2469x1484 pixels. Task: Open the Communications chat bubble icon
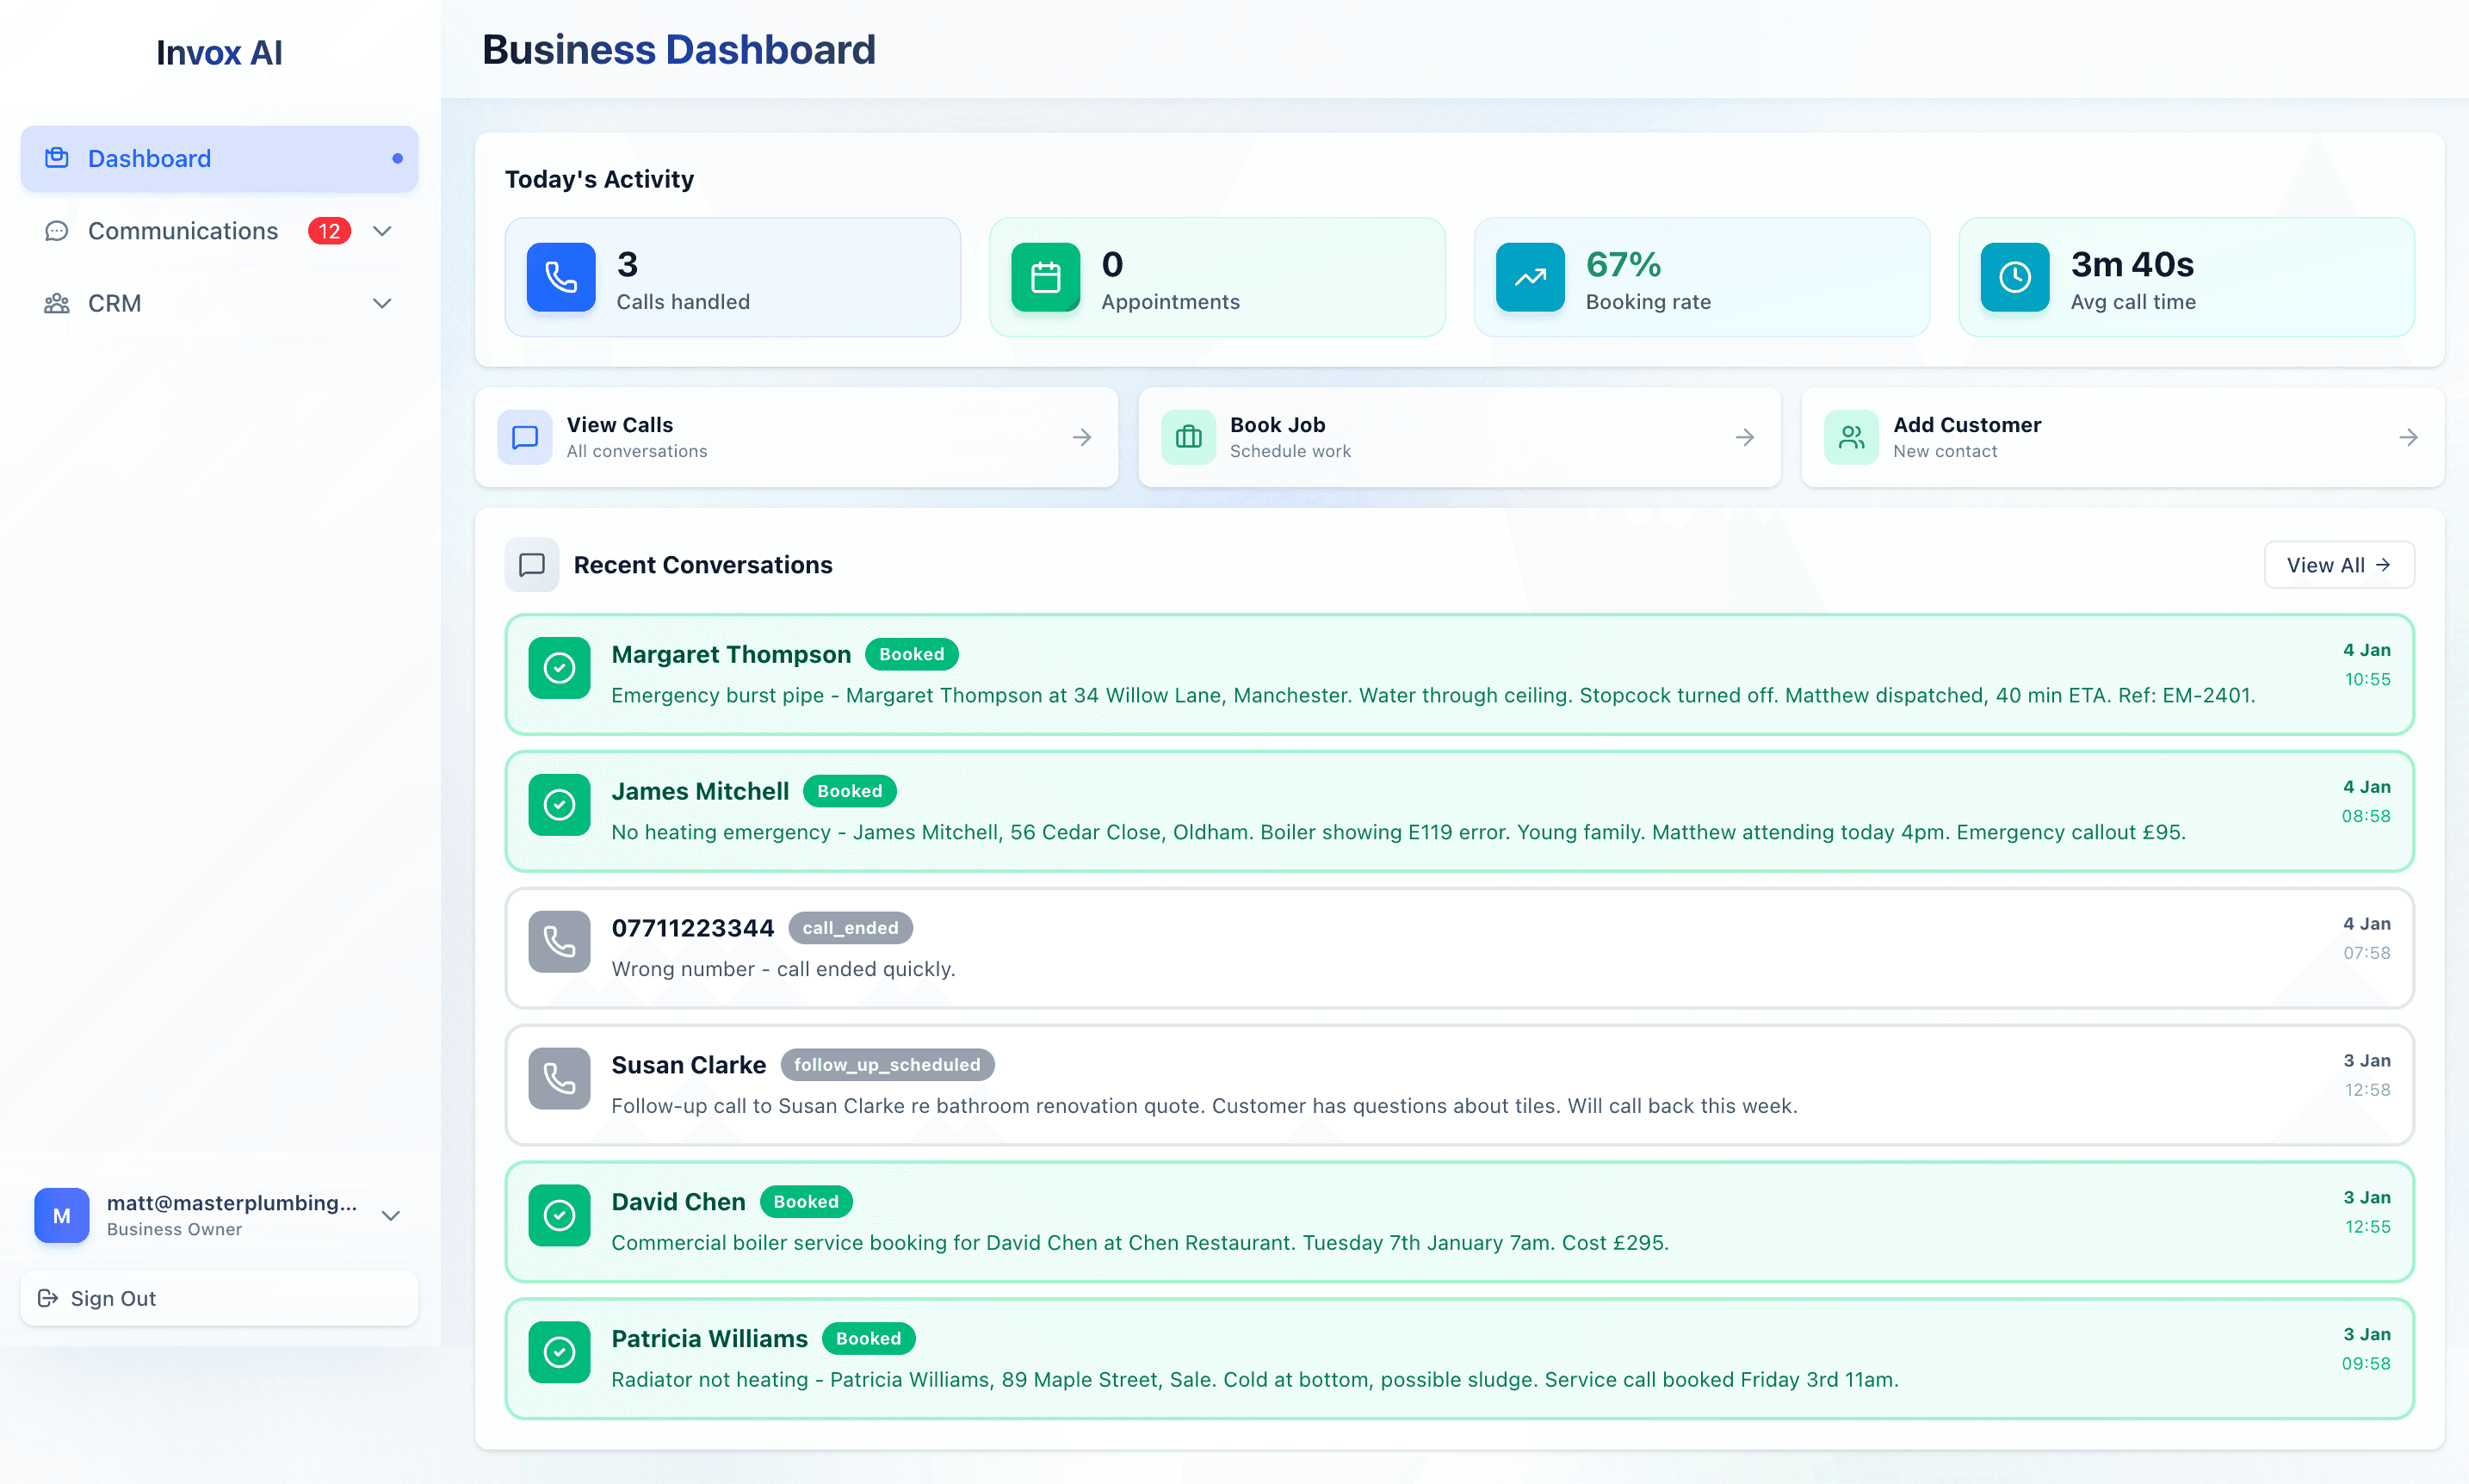57,230
